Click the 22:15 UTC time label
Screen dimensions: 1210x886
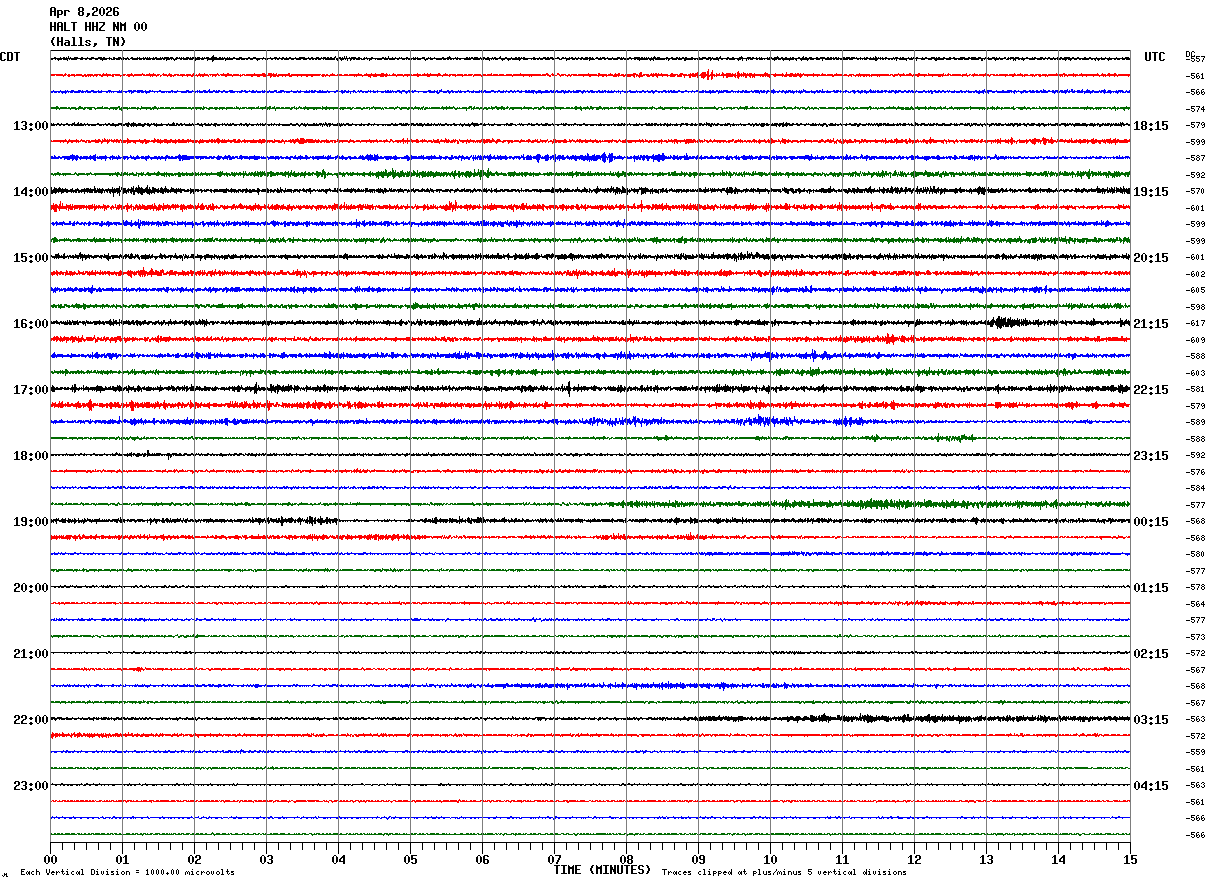(1151, 390)
